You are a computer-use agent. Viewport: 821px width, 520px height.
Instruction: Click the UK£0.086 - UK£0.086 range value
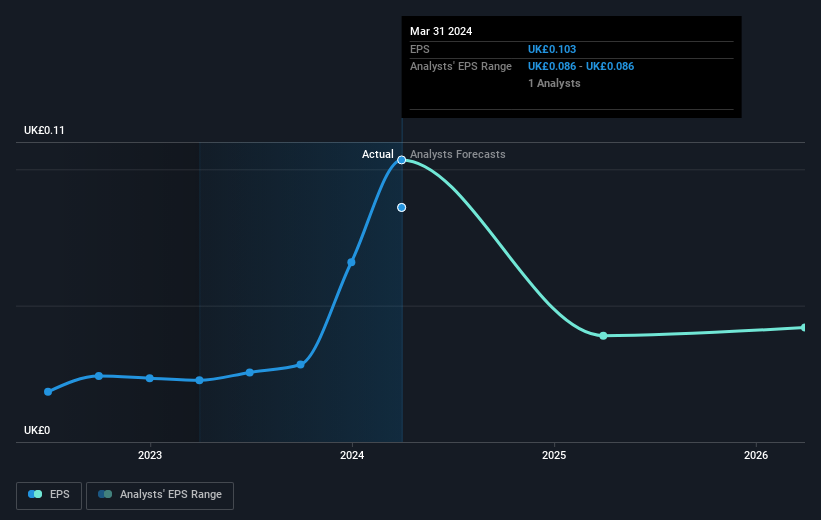coord(581,67)
